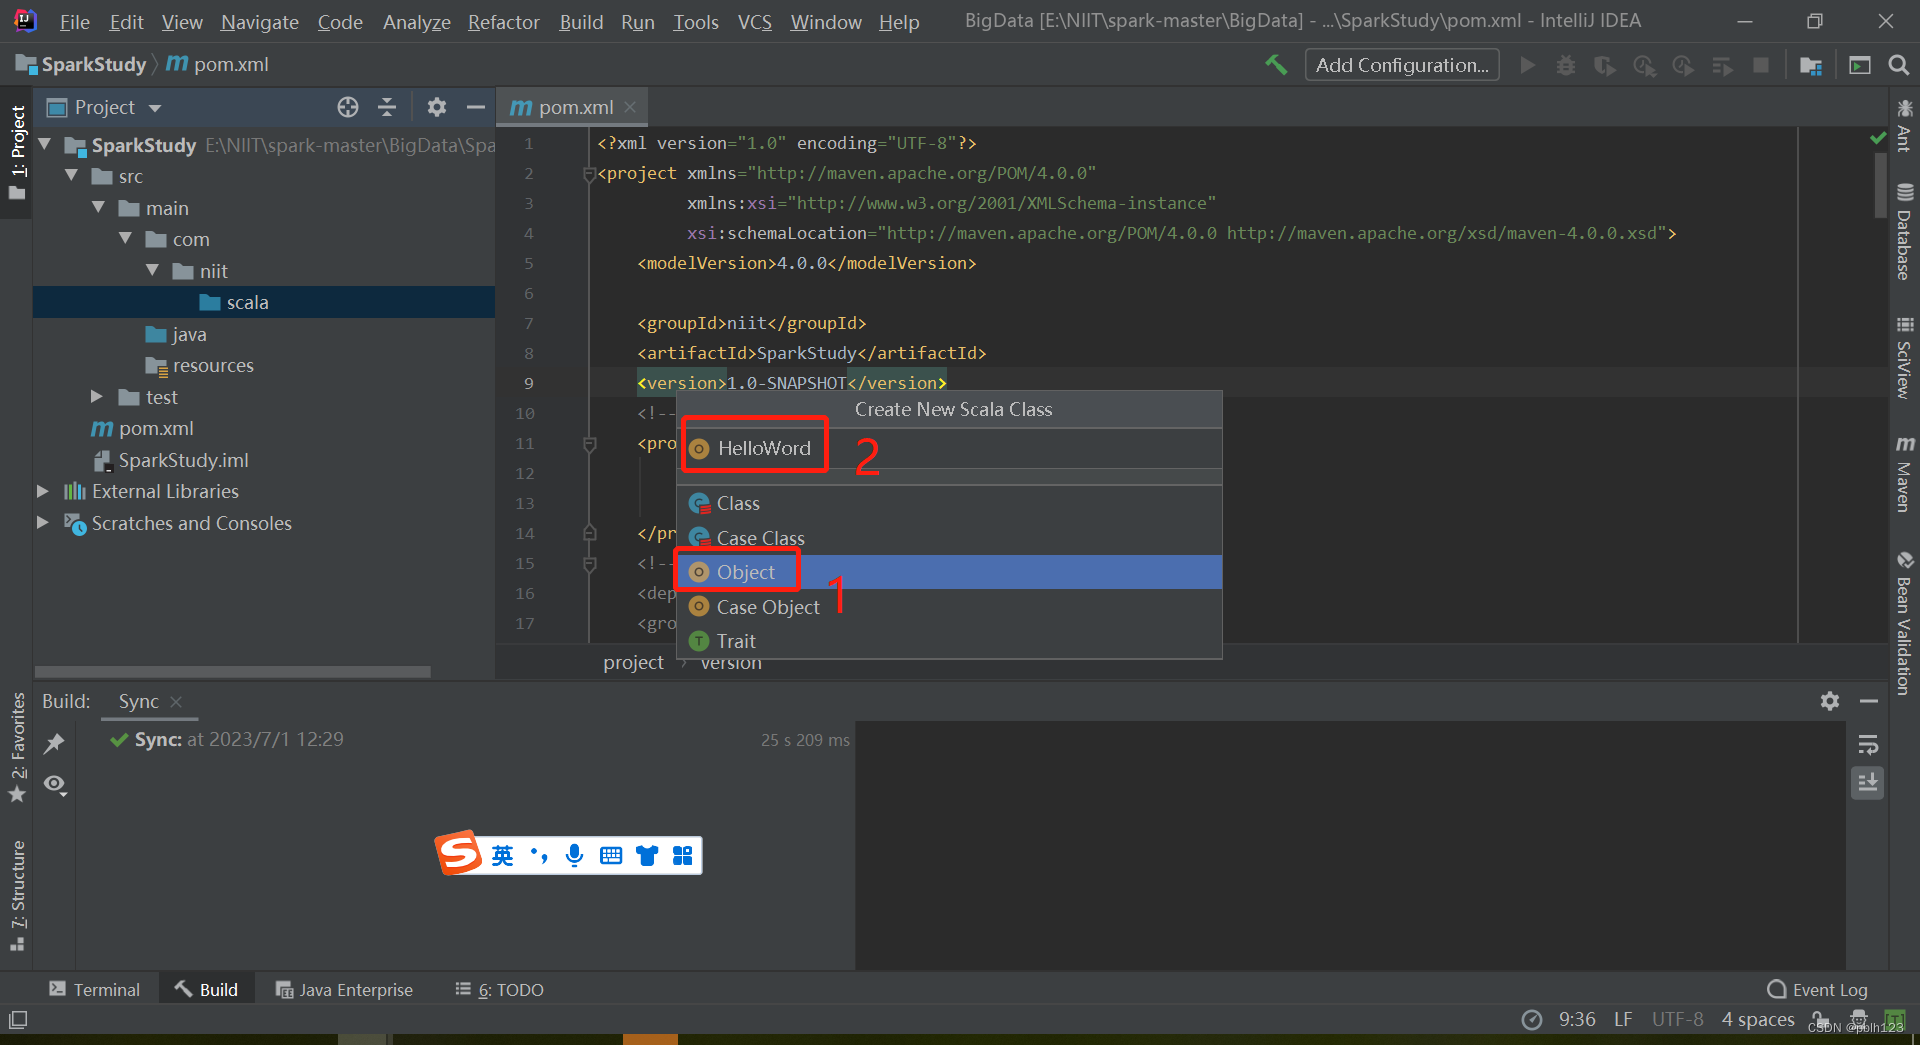Image resolution: width=1920 pixels, height=1045 pixels.
Task: Click scroll to end icon in Build output
Action: [1868, 783]
